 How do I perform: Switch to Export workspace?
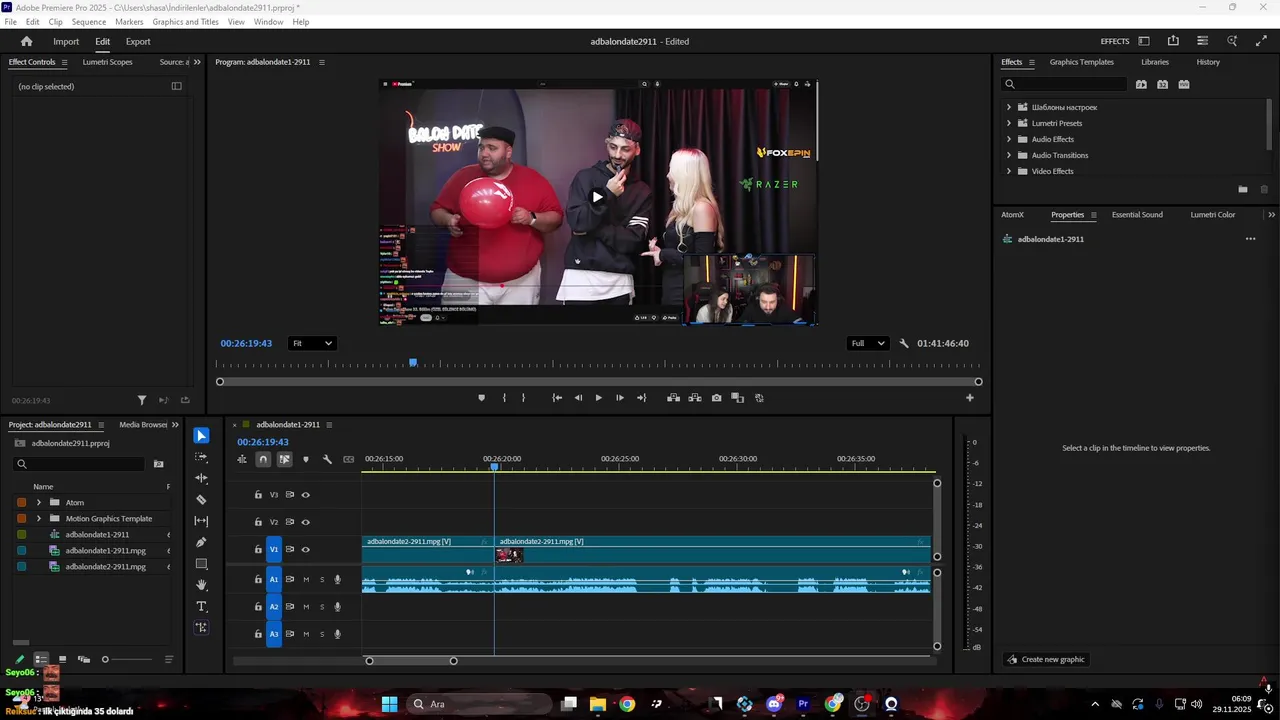[x=138, y=42]
